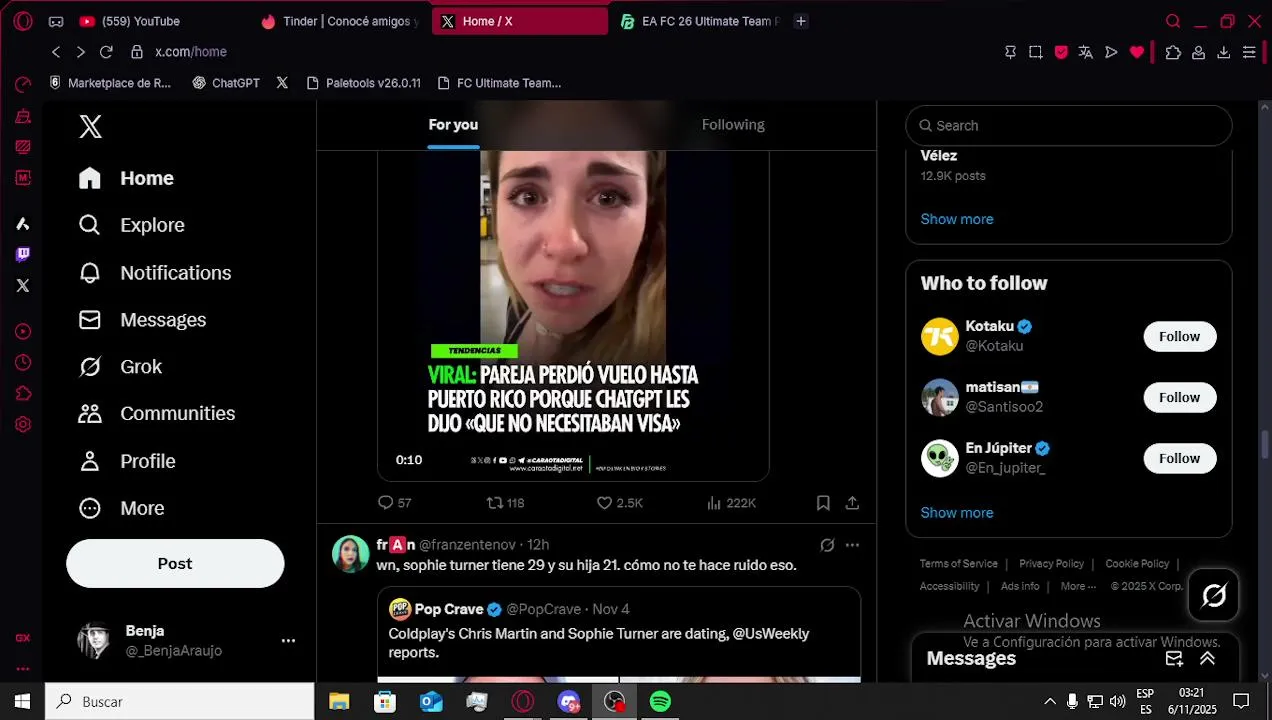Viewport: 1272px width, 720px height.
Task: Take a snapshot with the capture icon
Action: point(1035,52)
